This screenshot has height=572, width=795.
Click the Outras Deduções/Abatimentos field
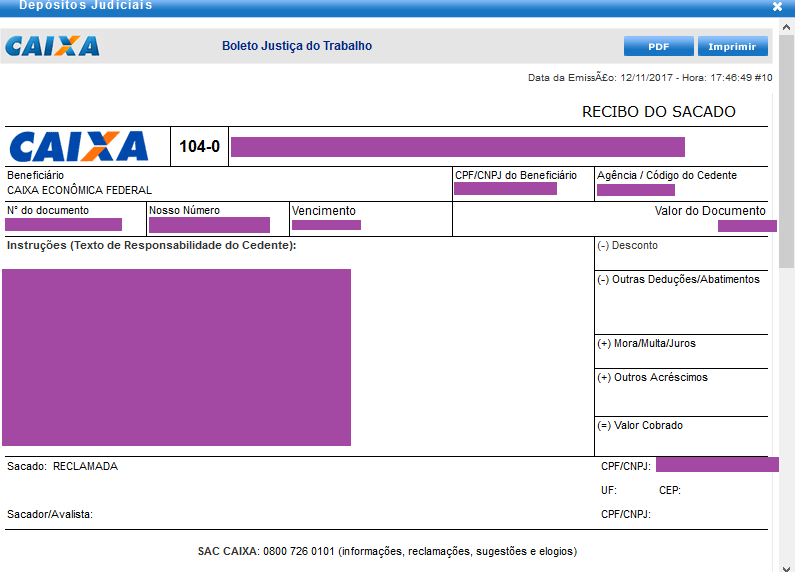(x=681, y=302)
